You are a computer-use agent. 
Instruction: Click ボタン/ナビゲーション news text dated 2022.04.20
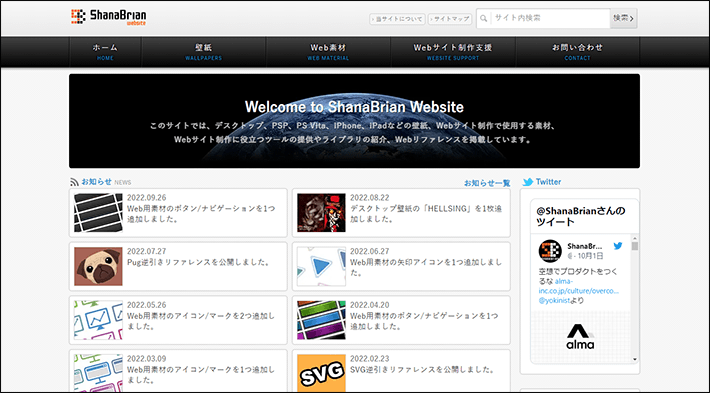pyautogui.click(x=424, y=321)
